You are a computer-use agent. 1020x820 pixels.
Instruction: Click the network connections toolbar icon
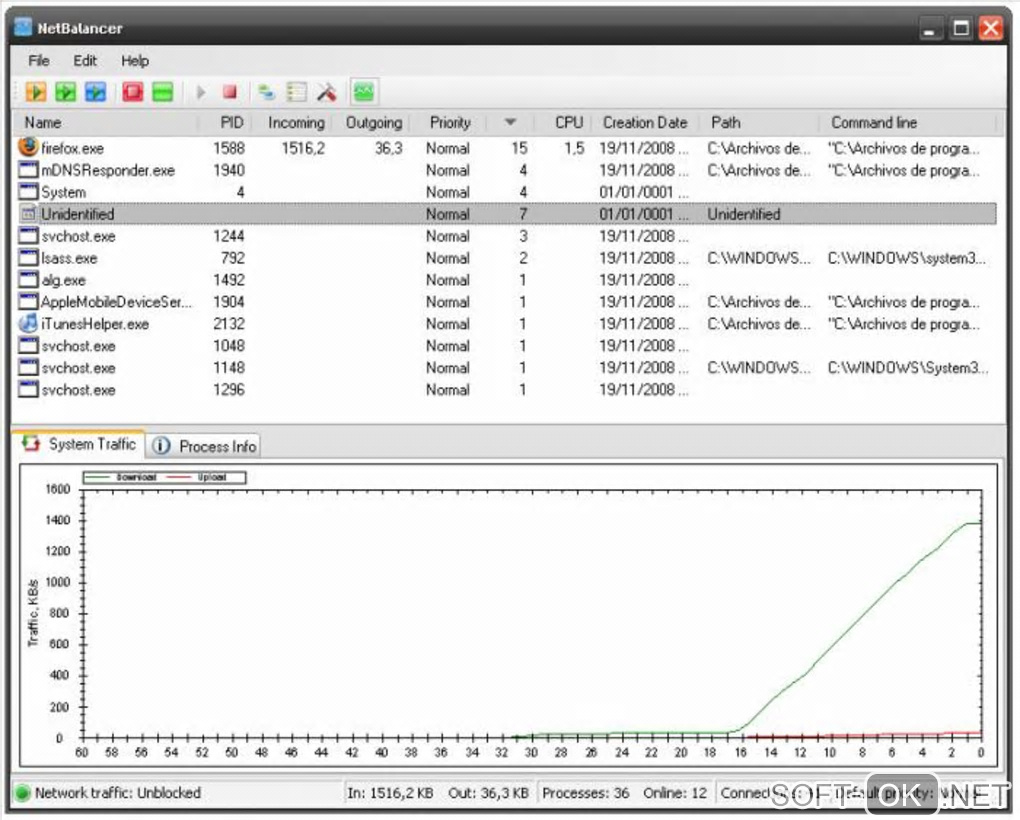pyautogui.click(x=266, y=92)
